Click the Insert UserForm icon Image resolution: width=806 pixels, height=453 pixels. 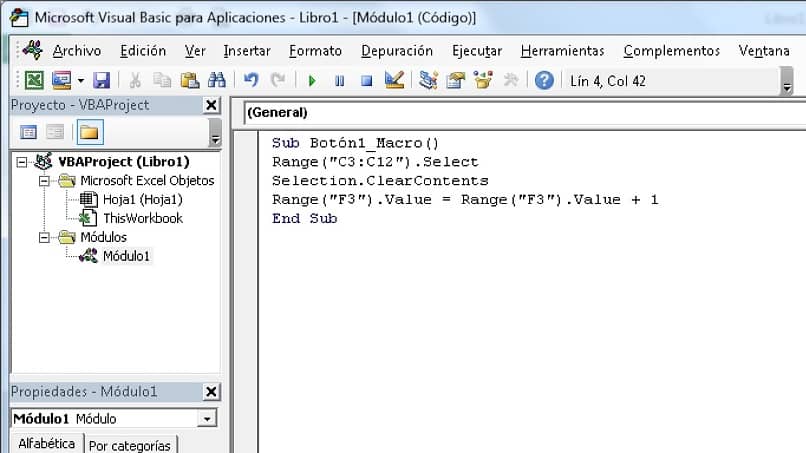(62, 80)
